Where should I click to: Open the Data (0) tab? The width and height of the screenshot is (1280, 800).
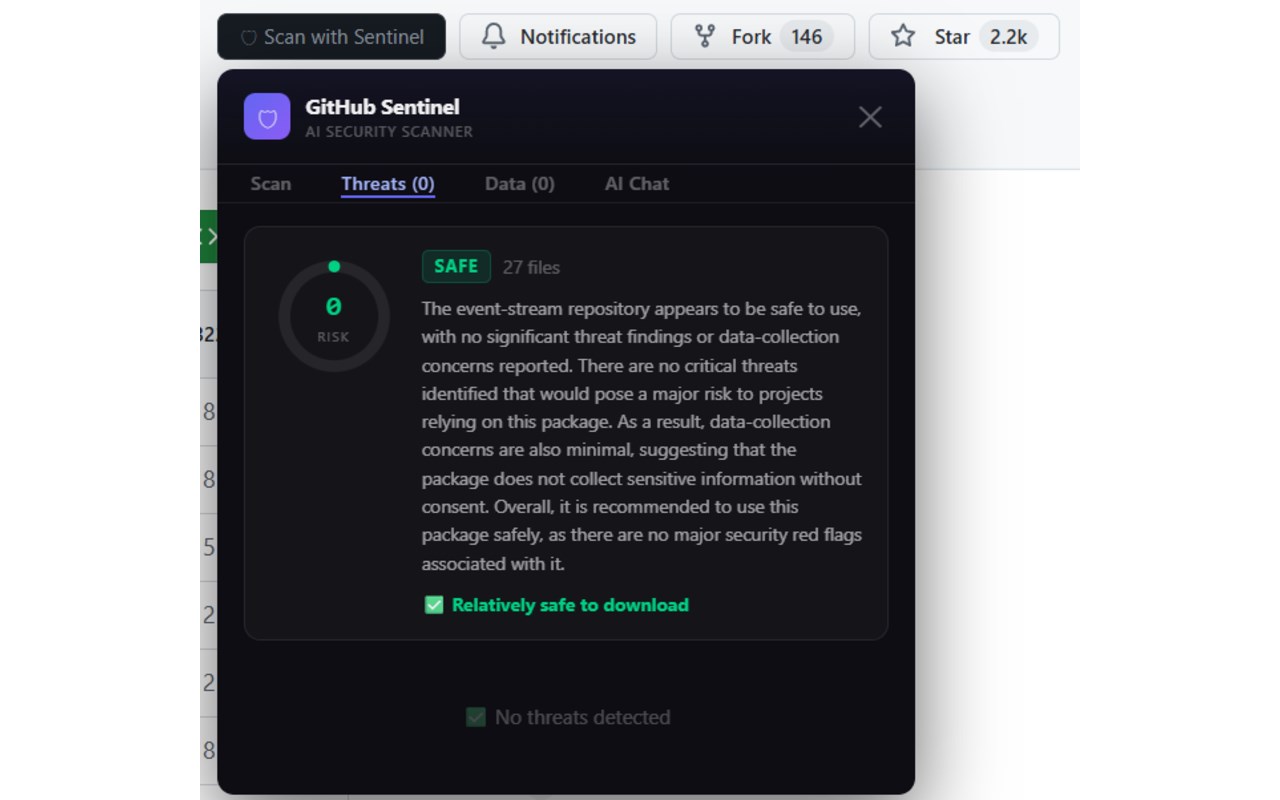(520, 184)
